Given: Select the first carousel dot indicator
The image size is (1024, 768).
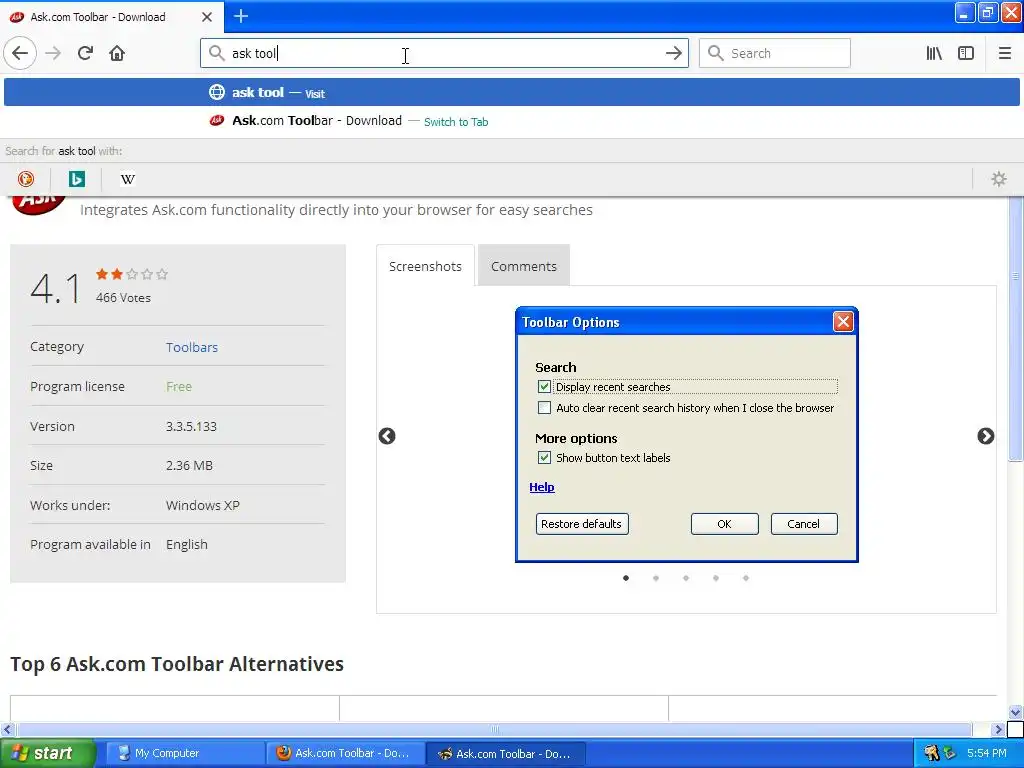Looking at the screenshot, I should [x=626, y=577].
